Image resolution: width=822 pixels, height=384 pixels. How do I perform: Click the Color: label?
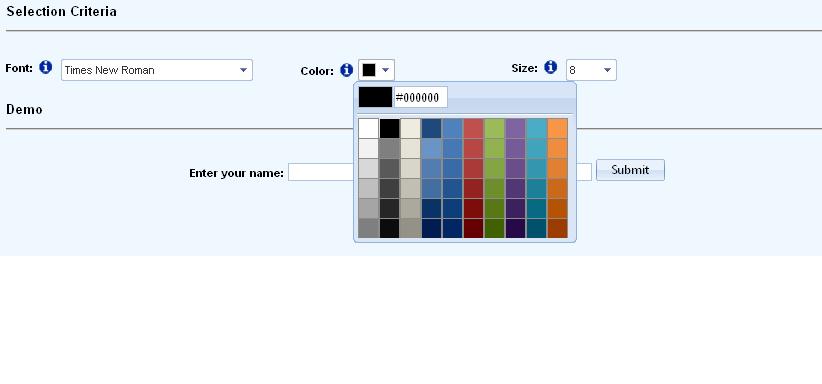(x=317, y=71)
